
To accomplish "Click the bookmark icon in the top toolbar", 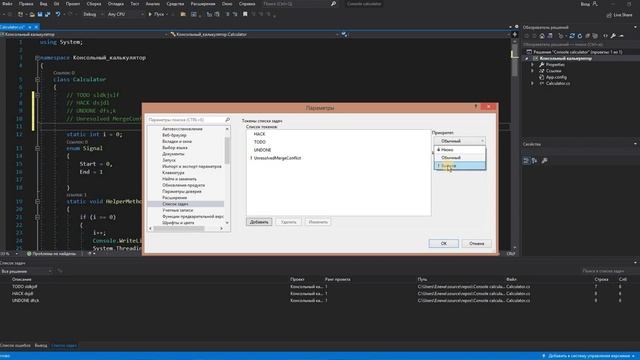I will [x=245, y=14].
